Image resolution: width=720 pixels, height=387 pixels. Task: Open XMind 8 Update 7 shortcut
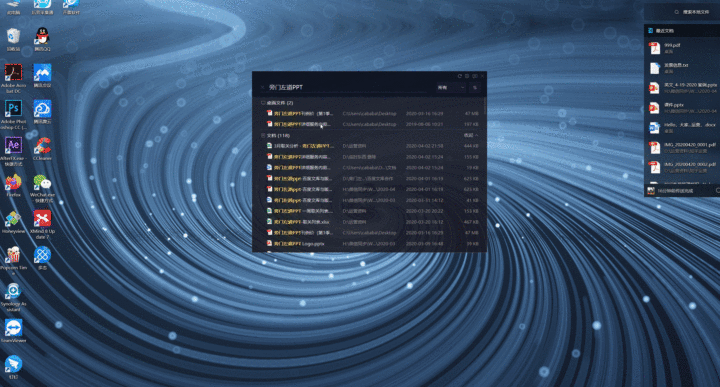[x=42, y=224]
